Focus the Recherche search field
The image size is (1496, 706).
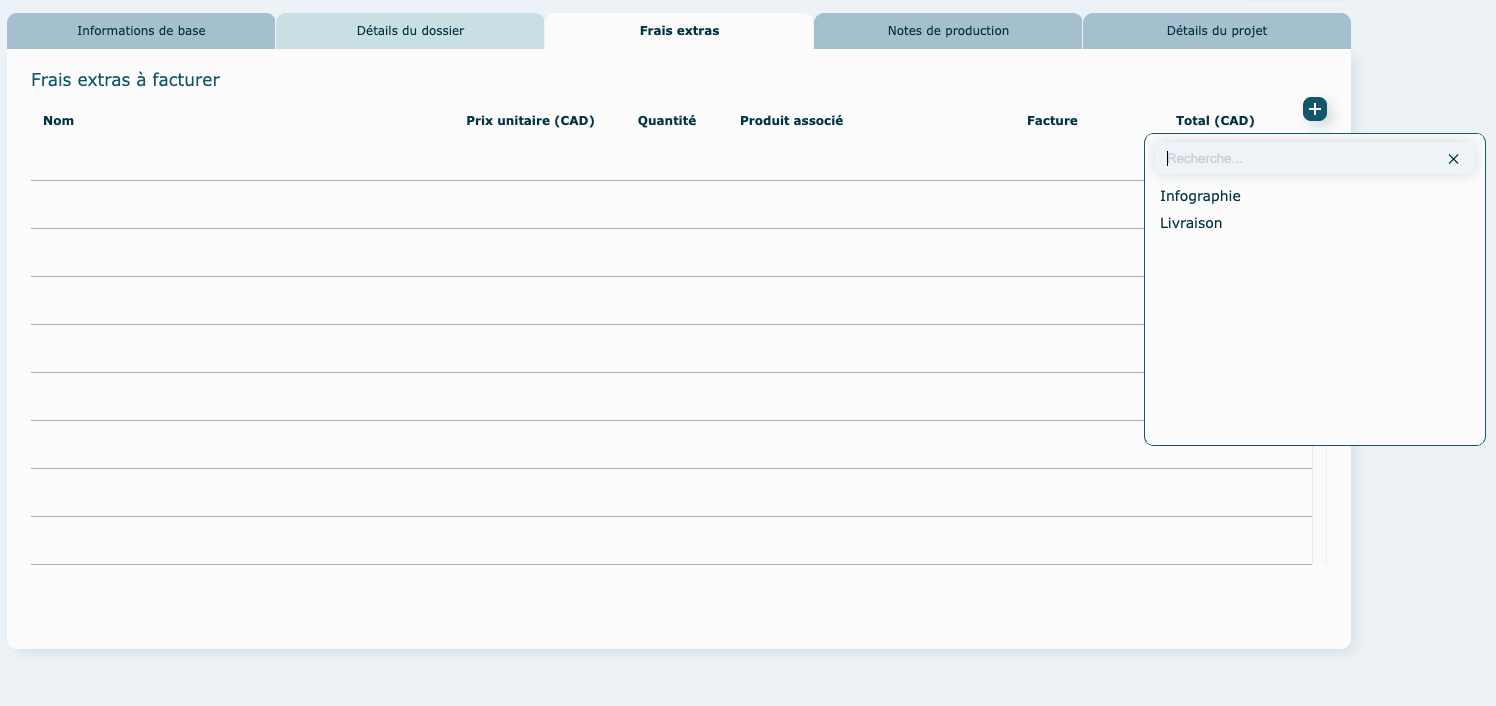(x=1300, y=159)
